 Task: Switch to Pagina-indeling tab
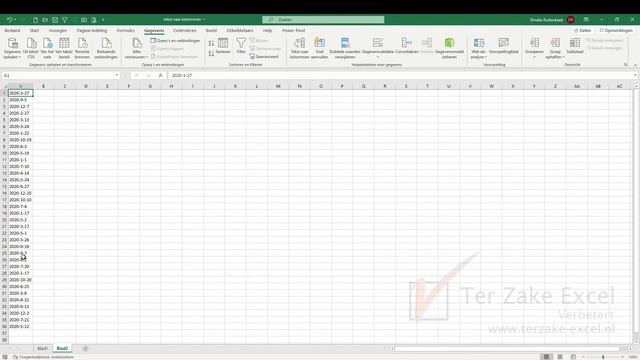pos(92,31)
